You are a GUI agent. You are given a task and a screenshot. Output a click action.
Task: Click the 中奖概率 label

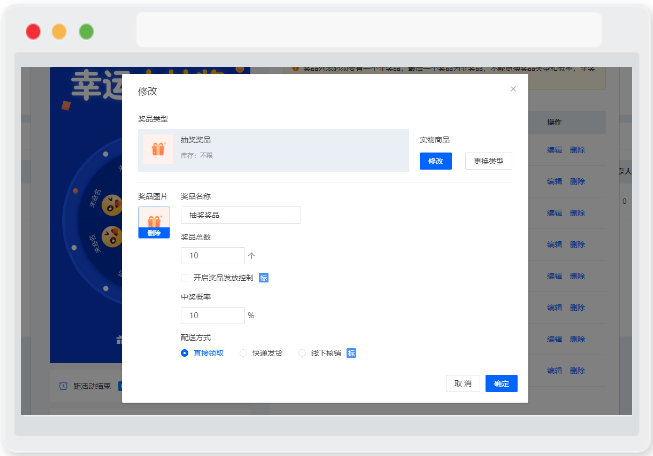click(196, 297)
